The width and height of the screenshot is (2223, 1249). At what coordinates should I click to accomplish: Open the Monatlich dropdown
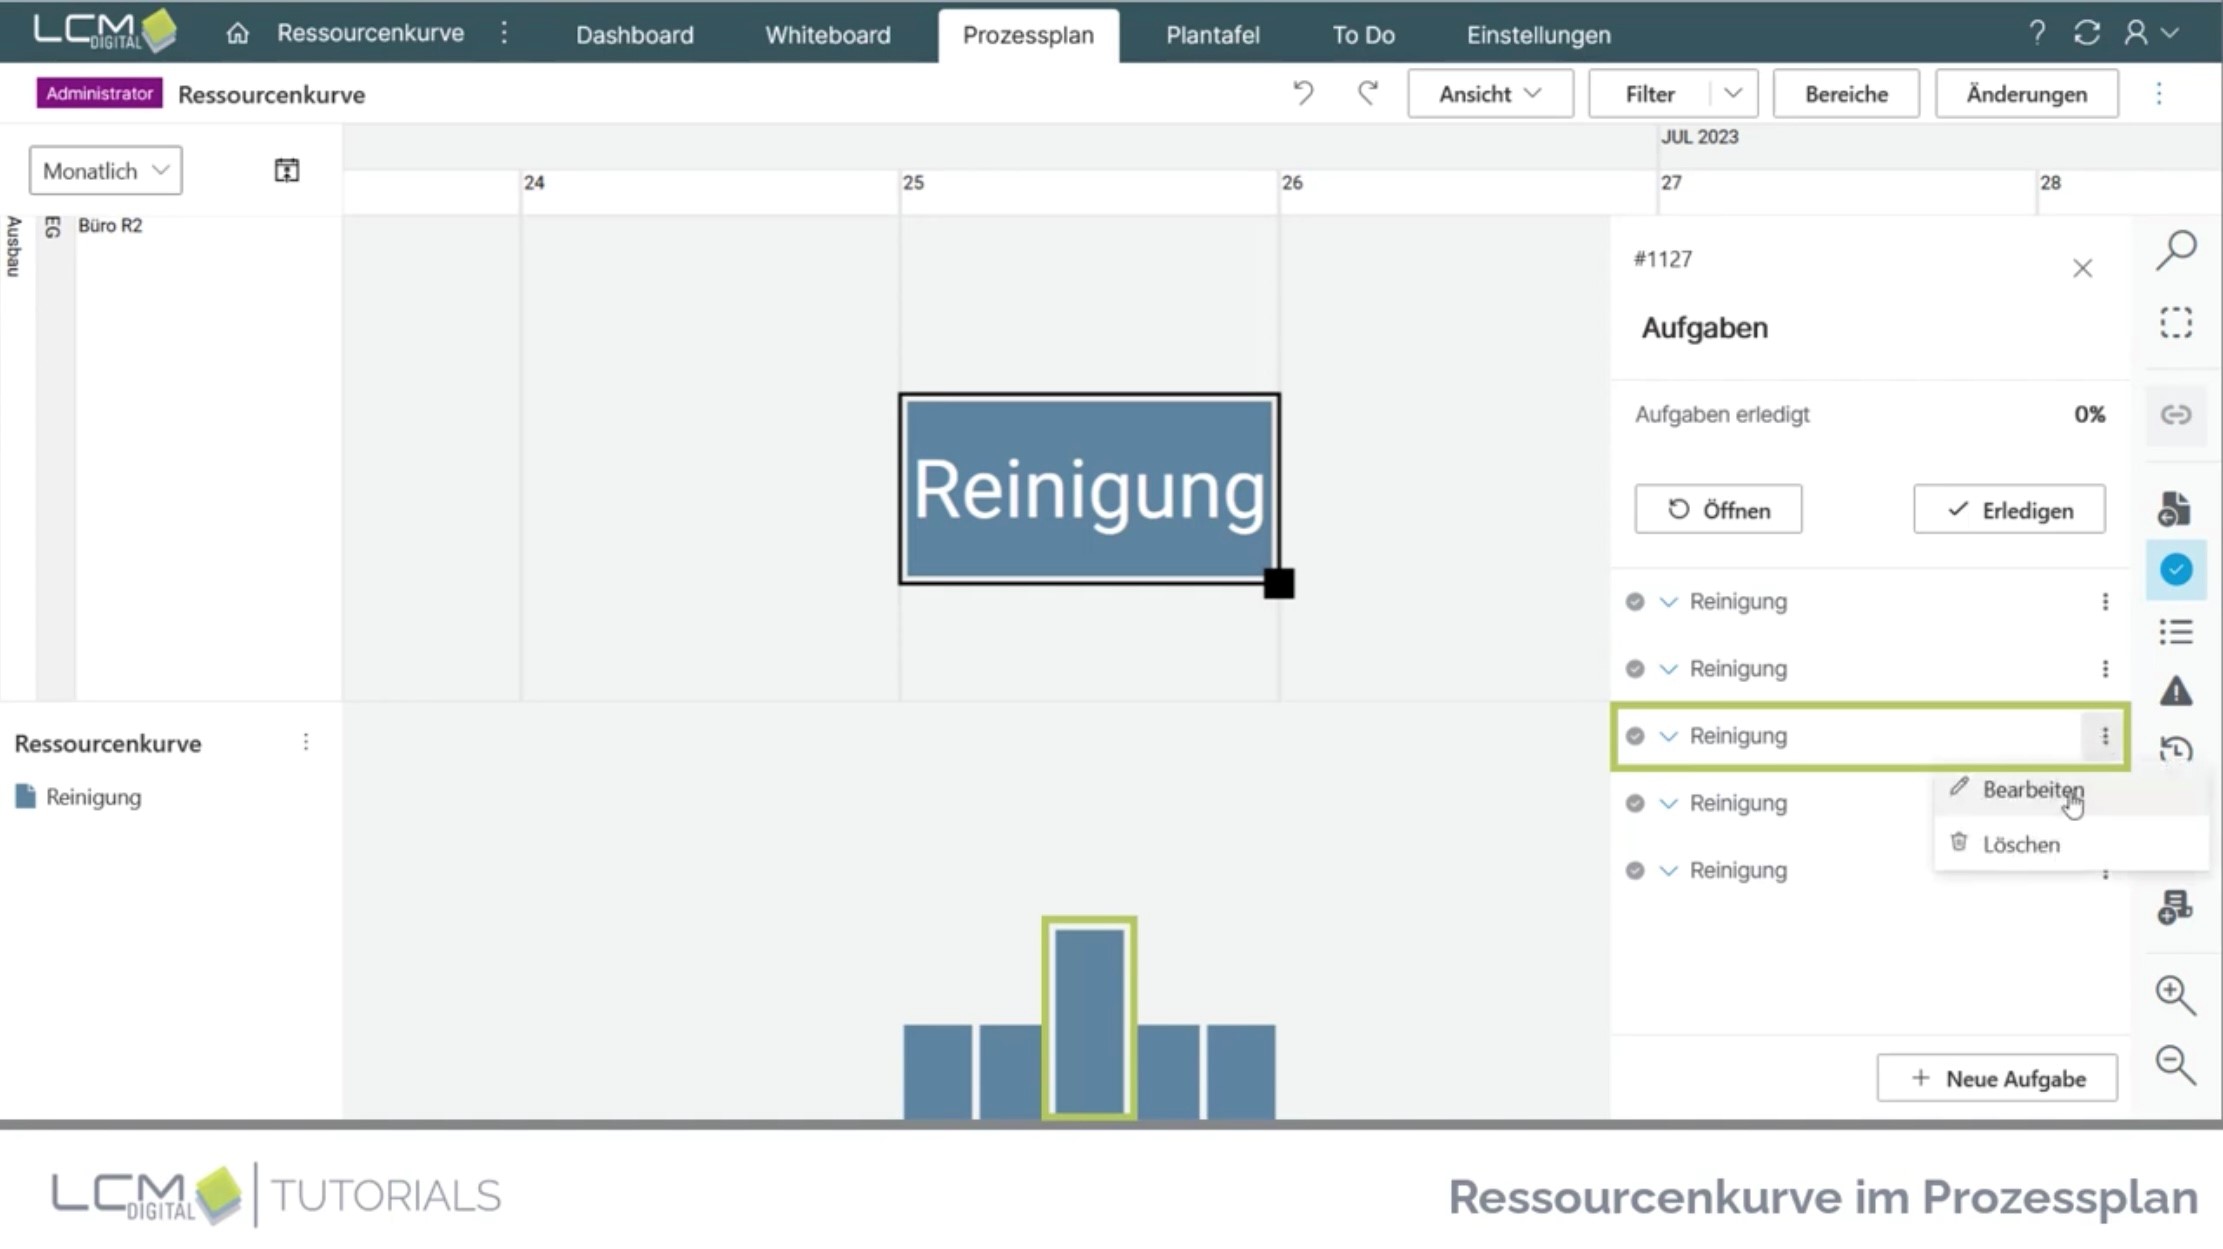[105, 171]
